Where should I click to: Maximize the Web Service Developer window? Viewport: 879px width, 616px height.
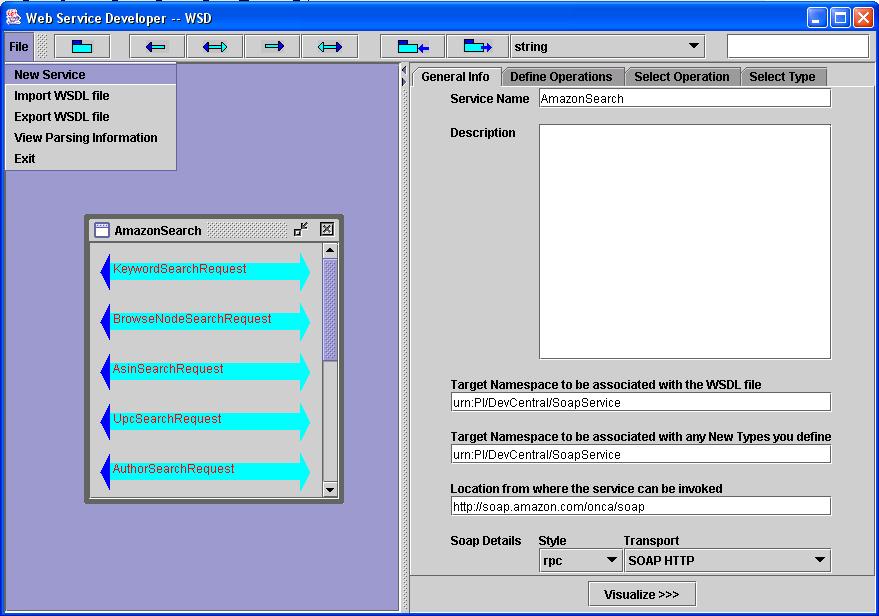[x=840, y=18]
